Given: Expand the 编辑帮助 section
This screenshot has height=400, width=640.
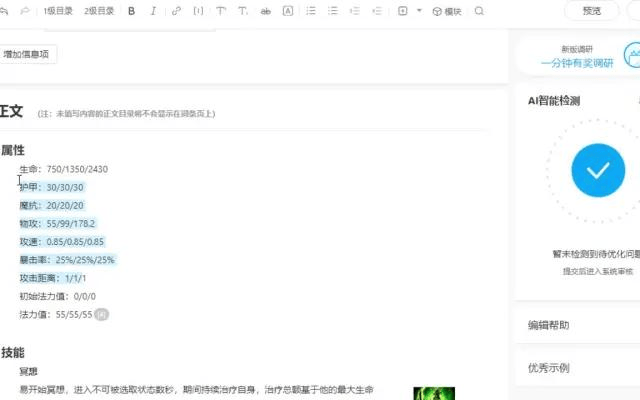Looking at the screenshot, I should click(x=548, y=325).
